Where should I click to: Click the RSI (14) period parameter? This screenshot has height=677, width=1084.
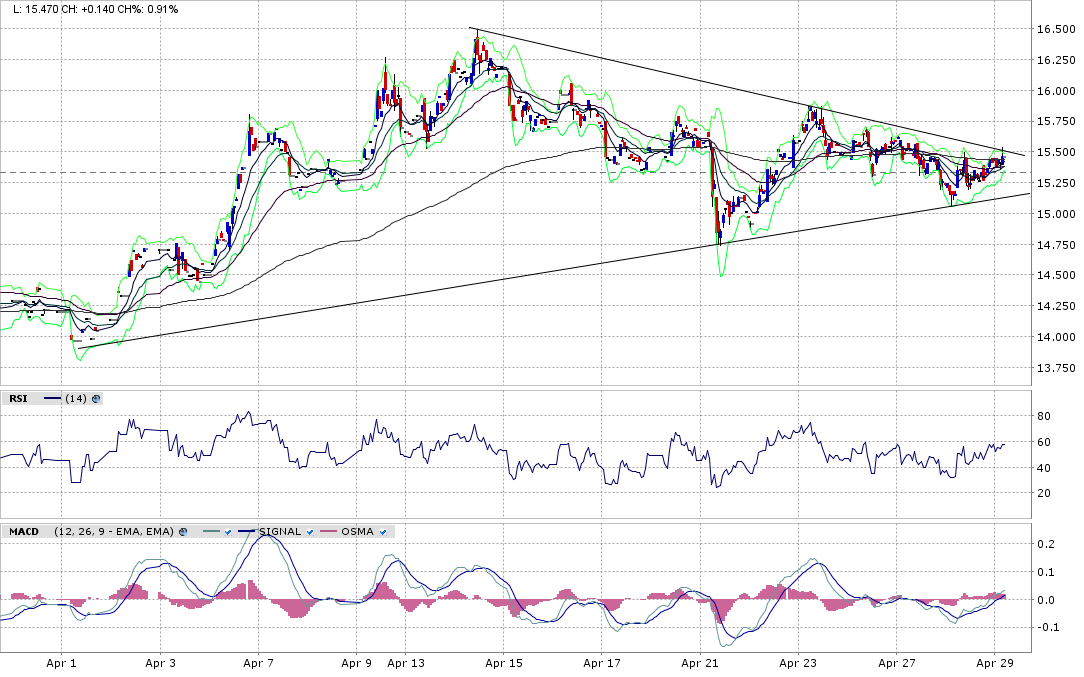point(77,399)
